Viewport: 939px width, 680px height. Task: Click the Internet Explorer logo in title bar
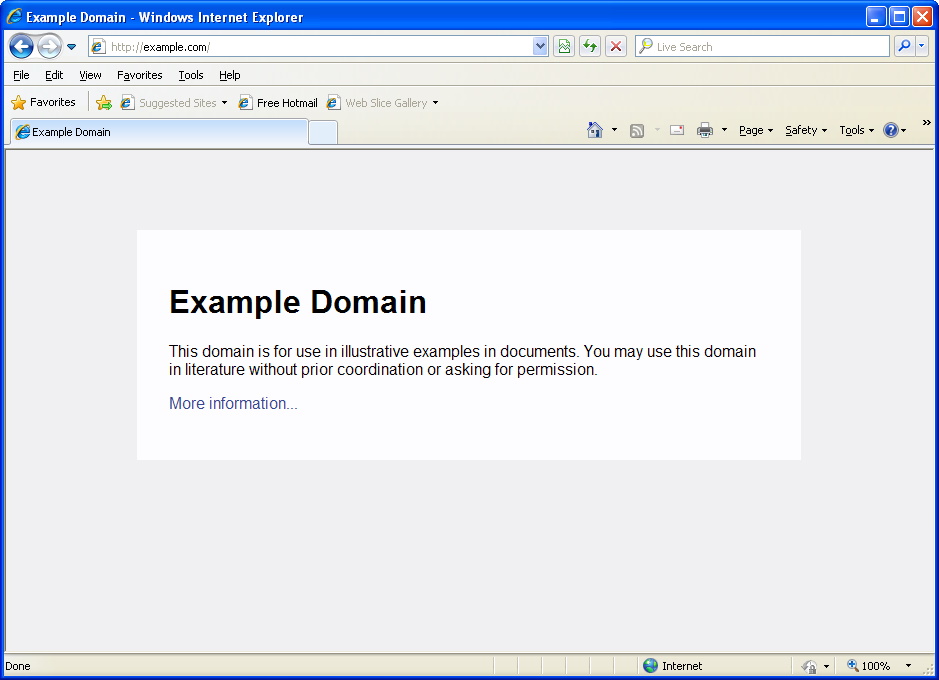tap(14, 16)
